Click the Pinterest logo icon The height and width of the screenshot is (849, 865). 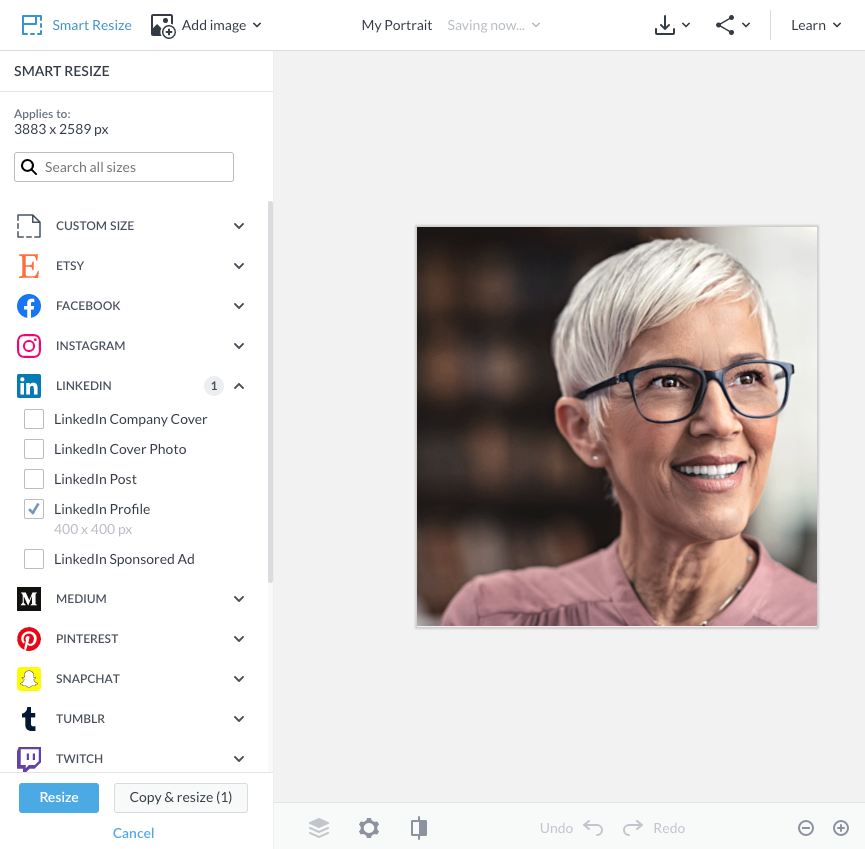pyautogui.click(x=29, y=639)
